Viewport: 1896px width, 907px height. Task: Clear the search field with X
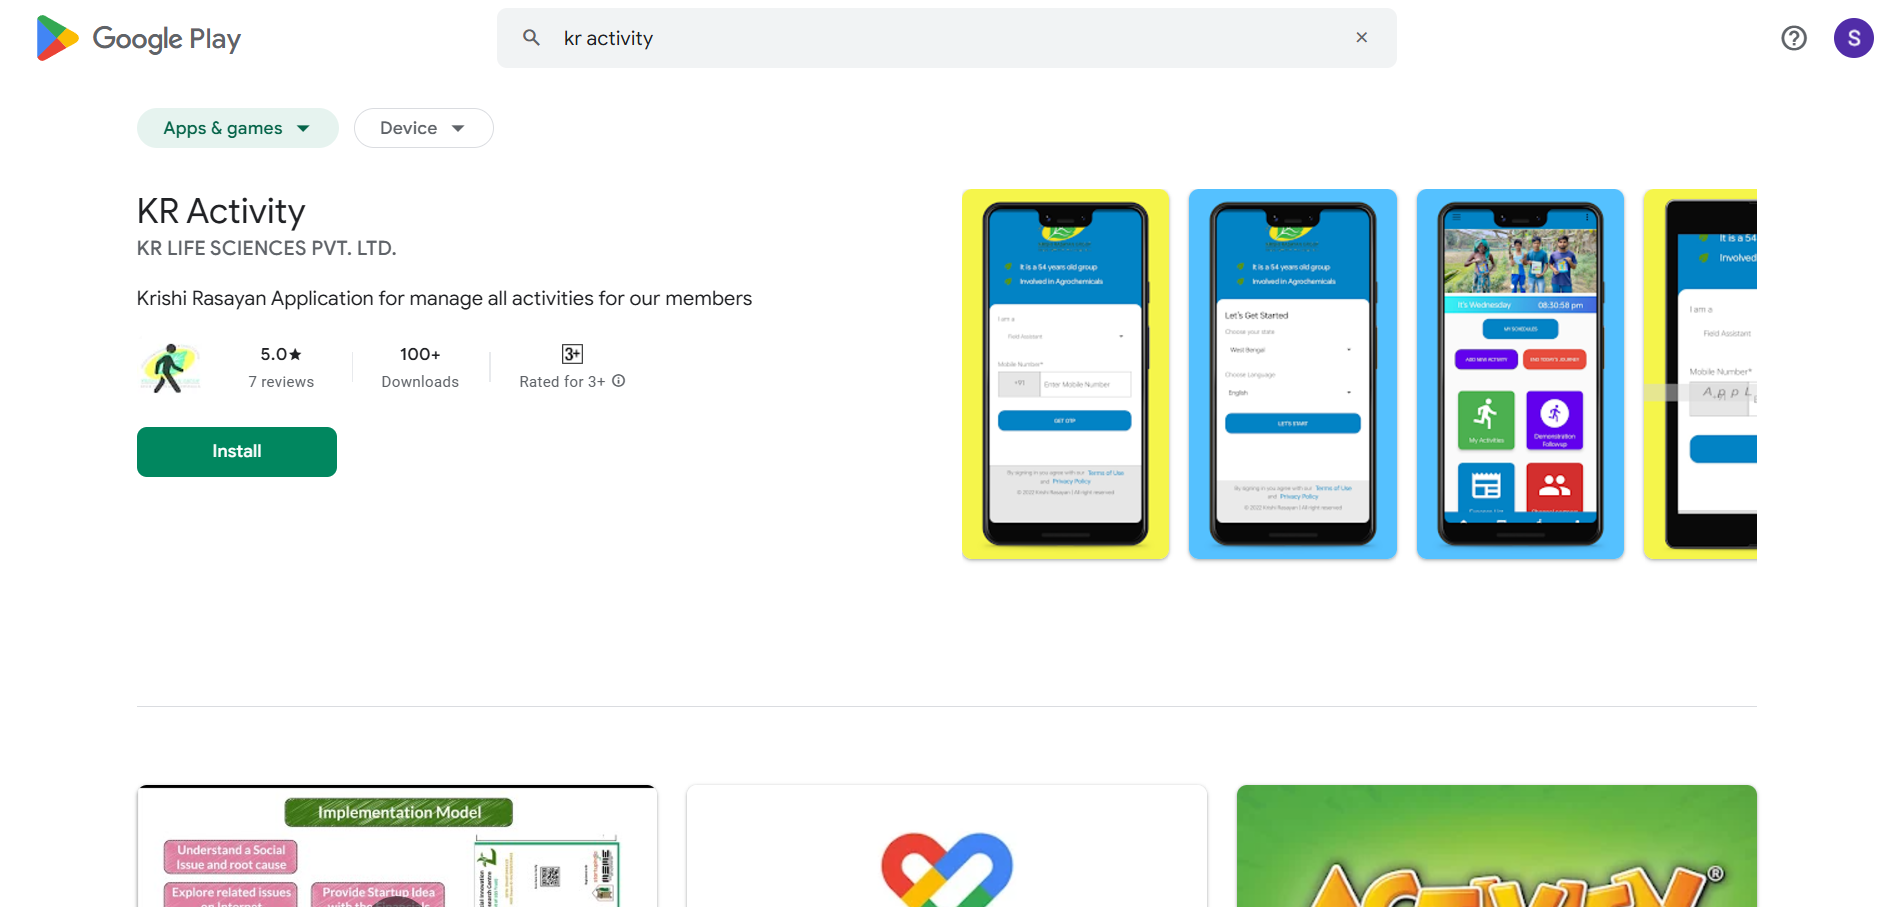[1361, 38]
